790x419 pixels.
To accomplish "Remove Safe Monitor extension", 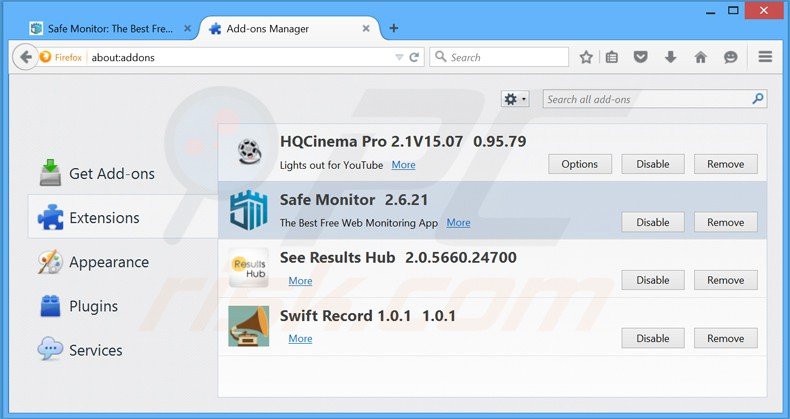I will pyautogui.click(x=726, y=222).
